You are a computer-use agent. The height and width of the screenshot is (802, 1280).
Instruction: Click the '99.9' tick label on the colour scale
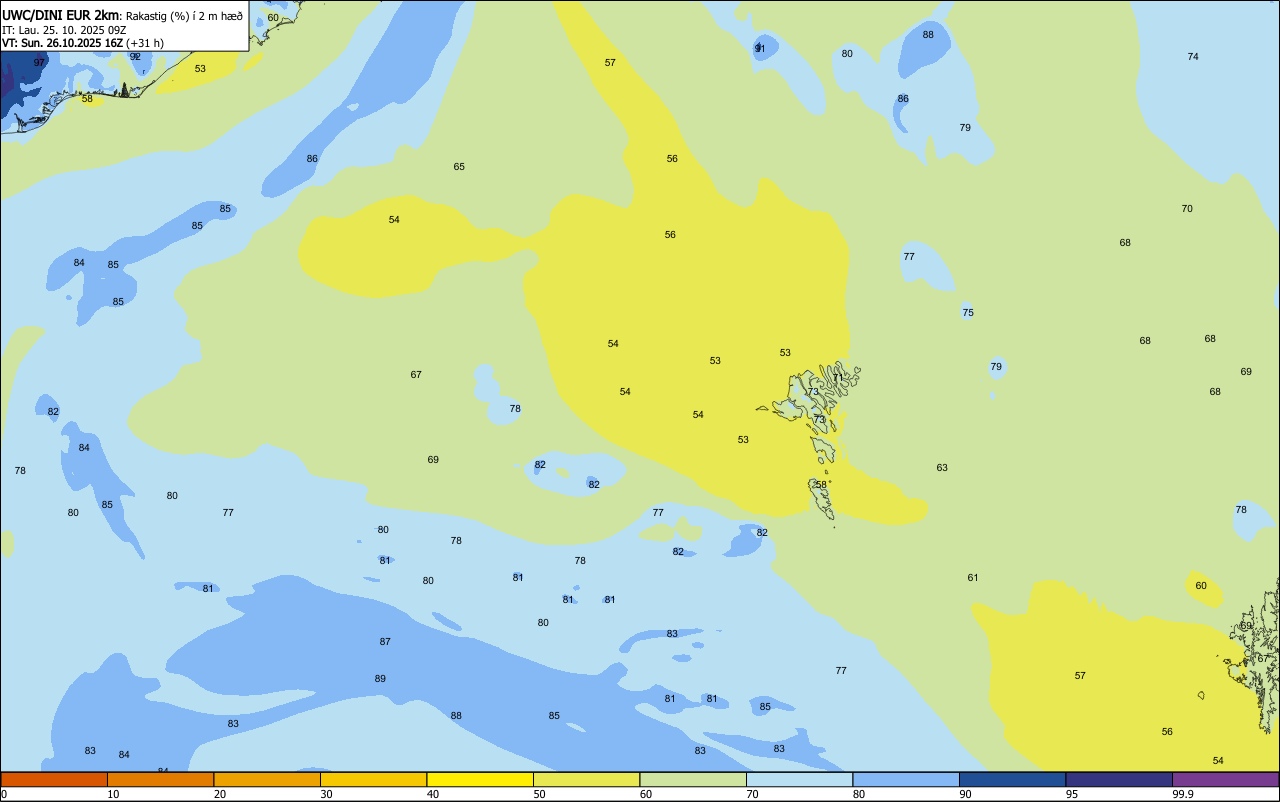(x=1183, y=794)
